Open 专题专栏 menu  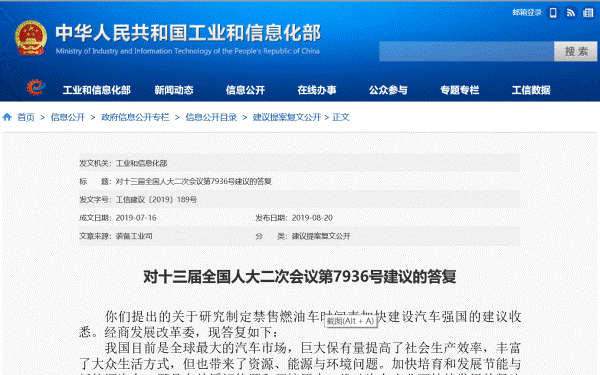(460, 90)
